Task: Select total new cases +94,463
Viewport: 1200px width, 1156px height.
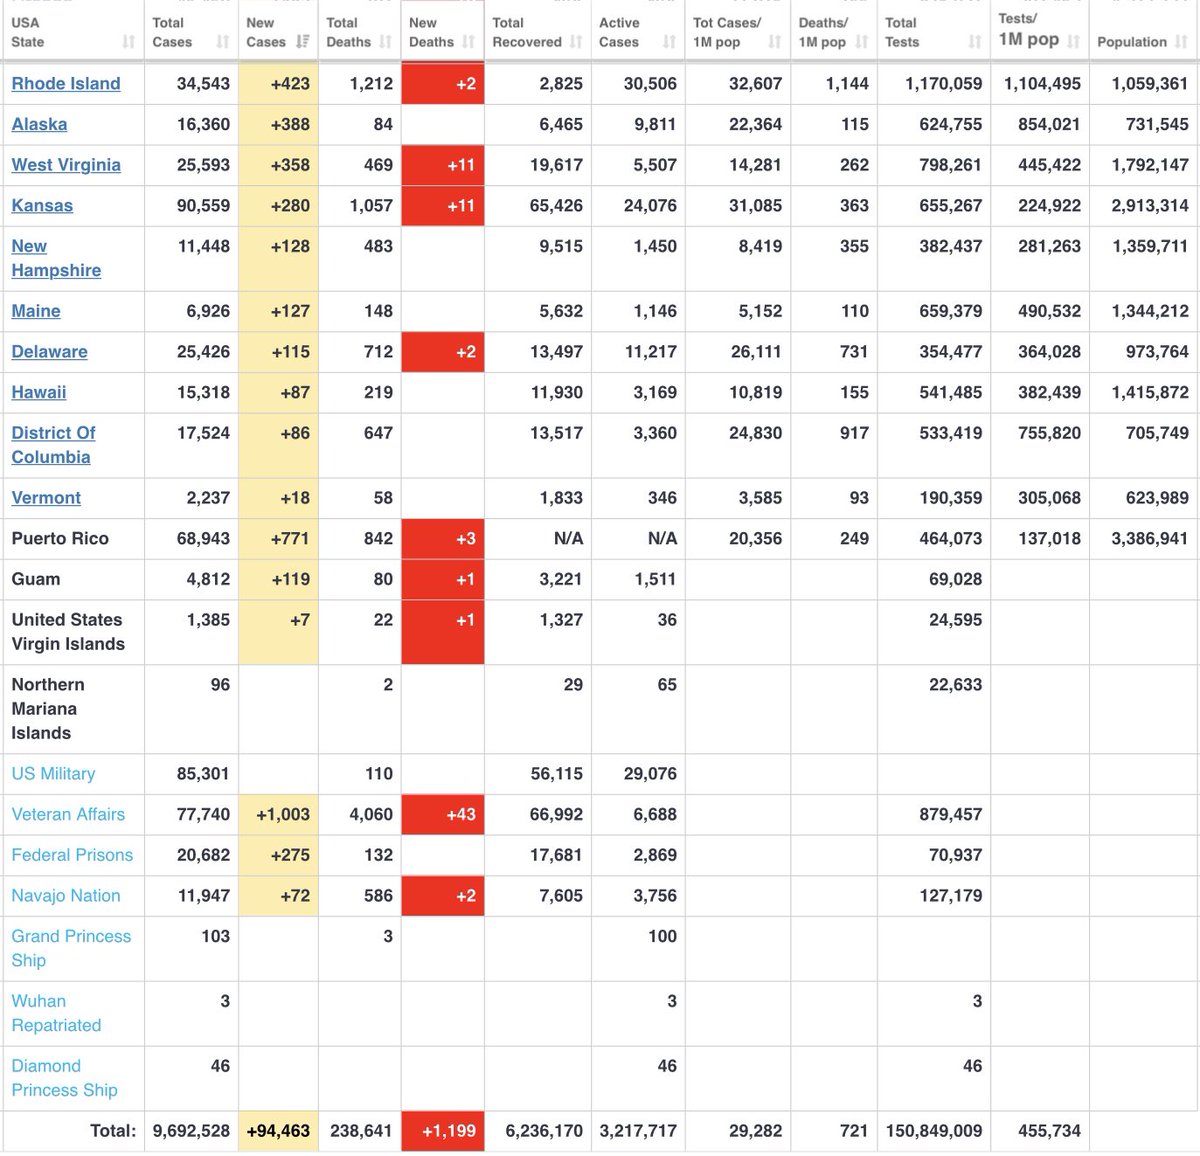Action: (278, 1131)
